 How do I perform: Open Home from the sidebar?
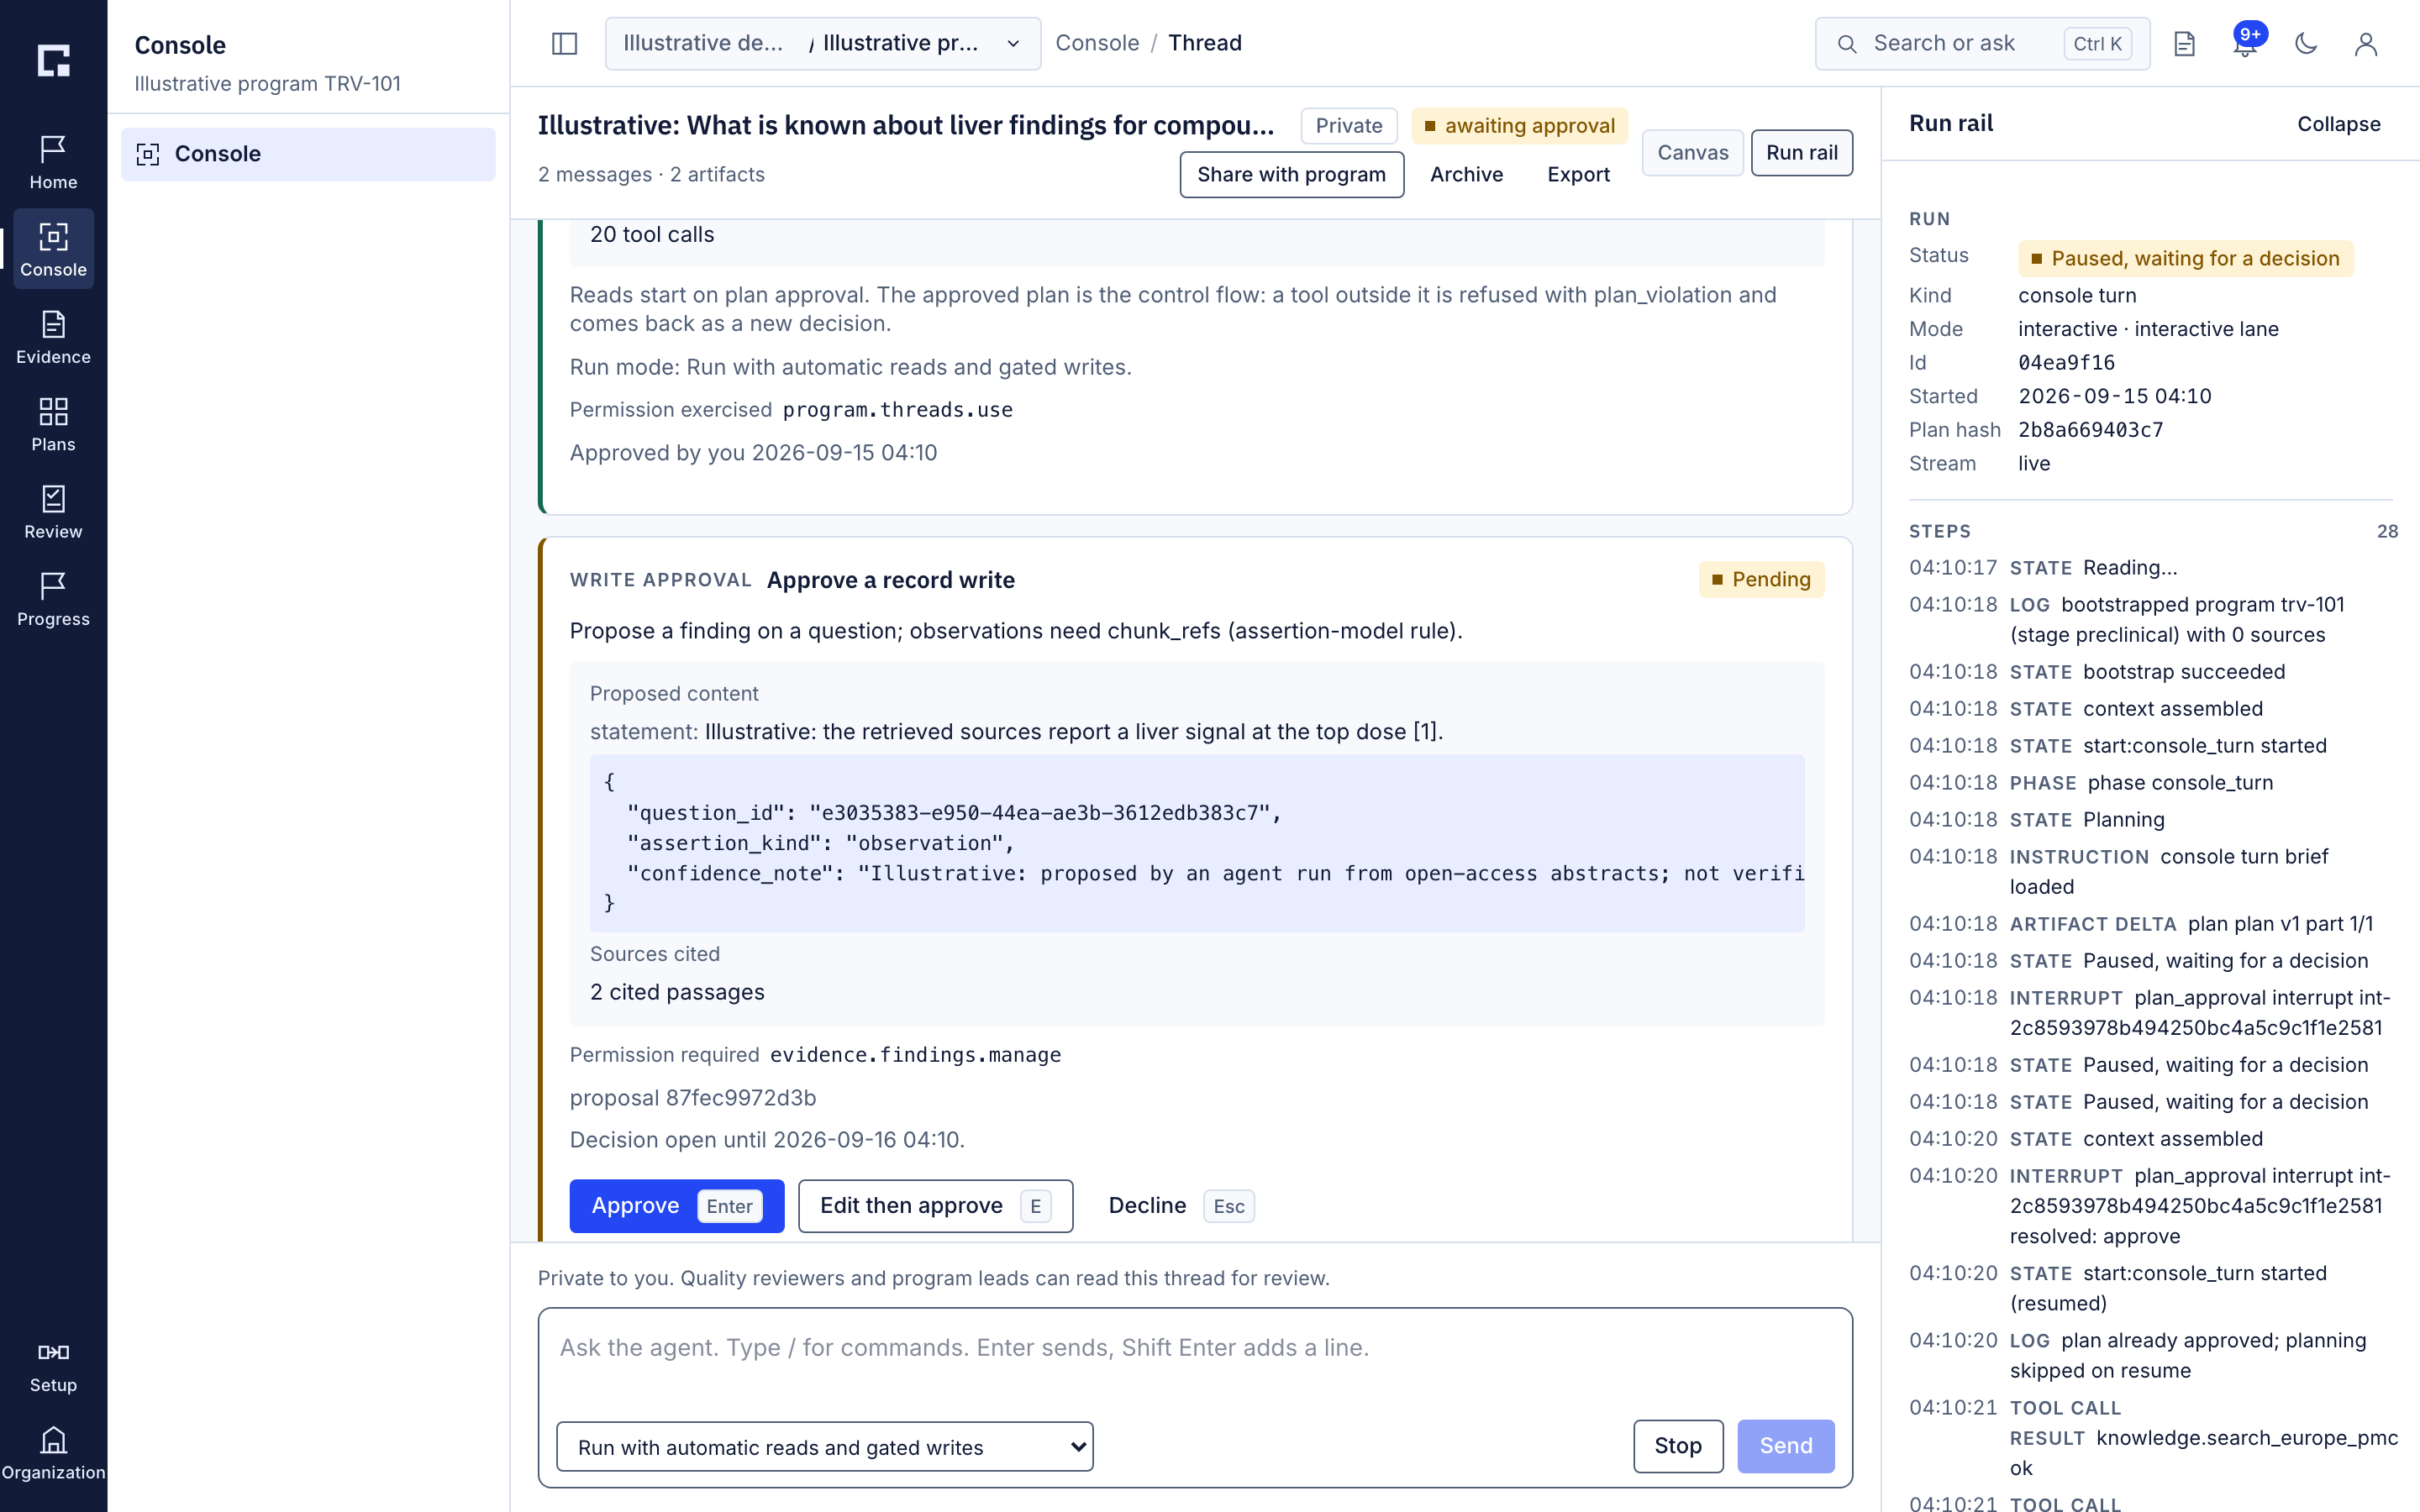coord(53,162)
